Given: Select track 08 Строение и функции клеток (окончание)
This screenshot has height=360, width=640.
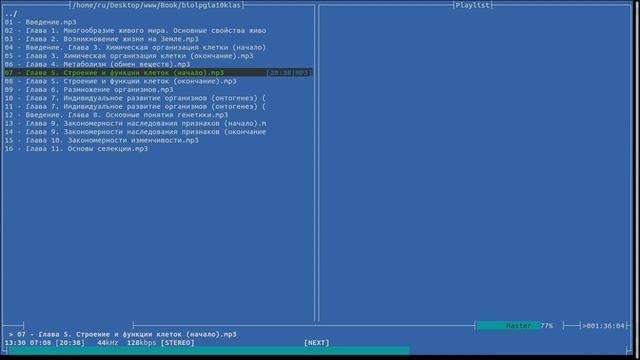Looking at the screenshot, I should click(x=120, y=81).
